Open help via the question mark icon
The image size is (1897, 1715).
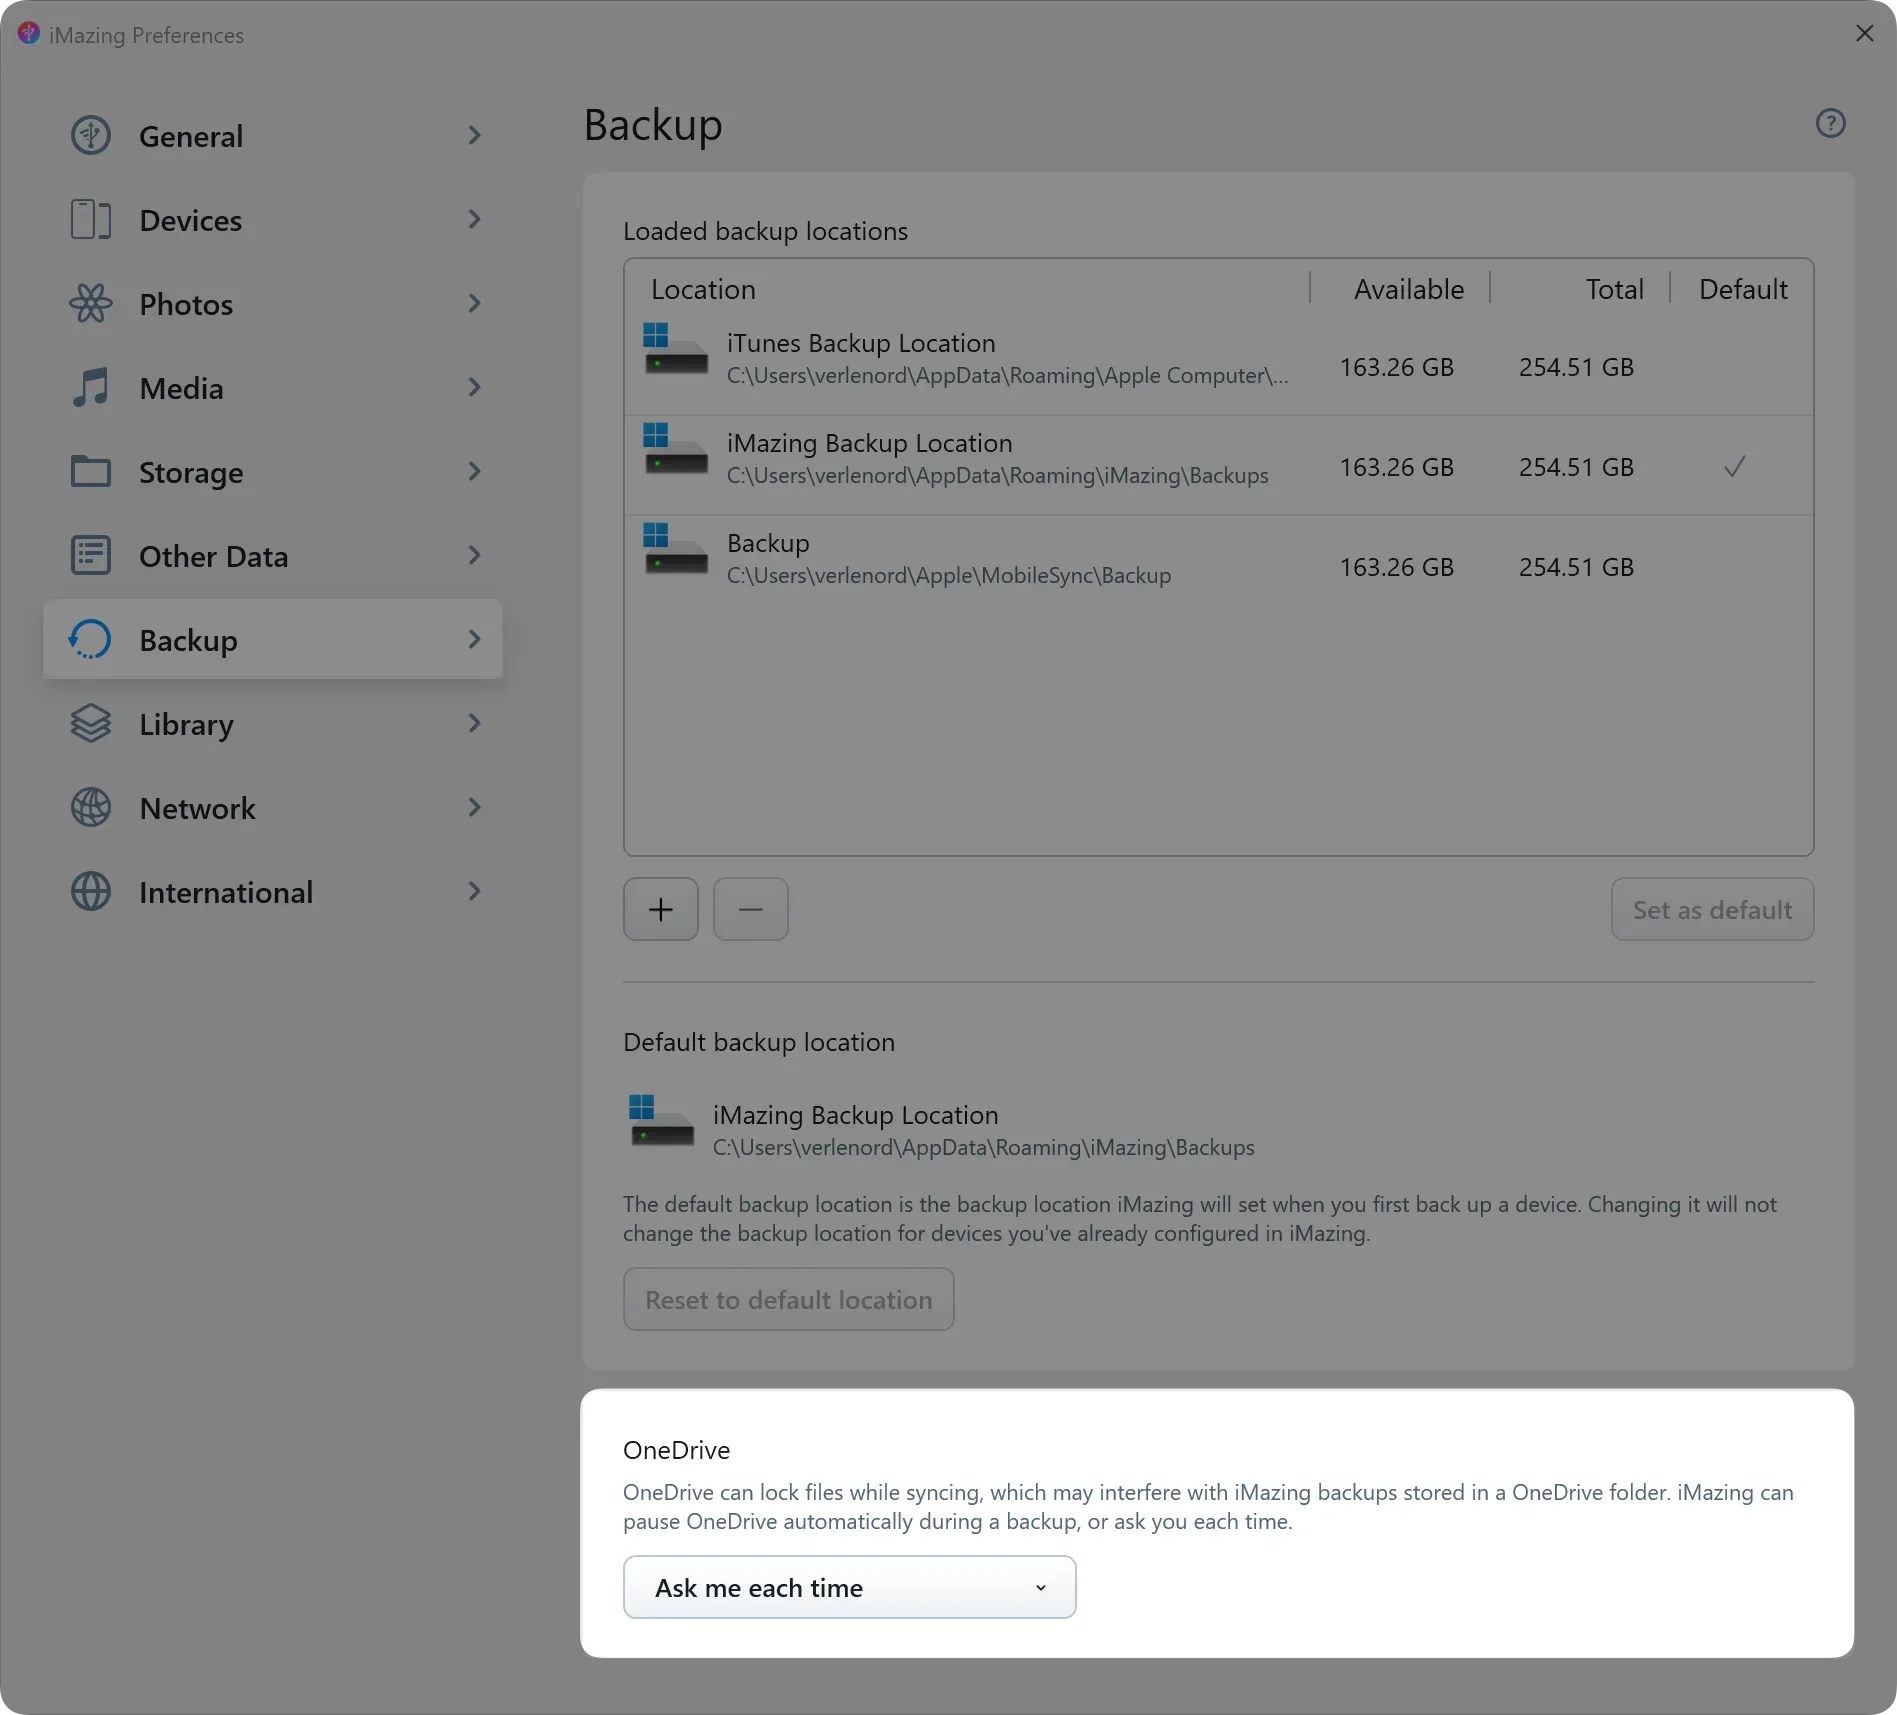click(x=1830, y=123)
